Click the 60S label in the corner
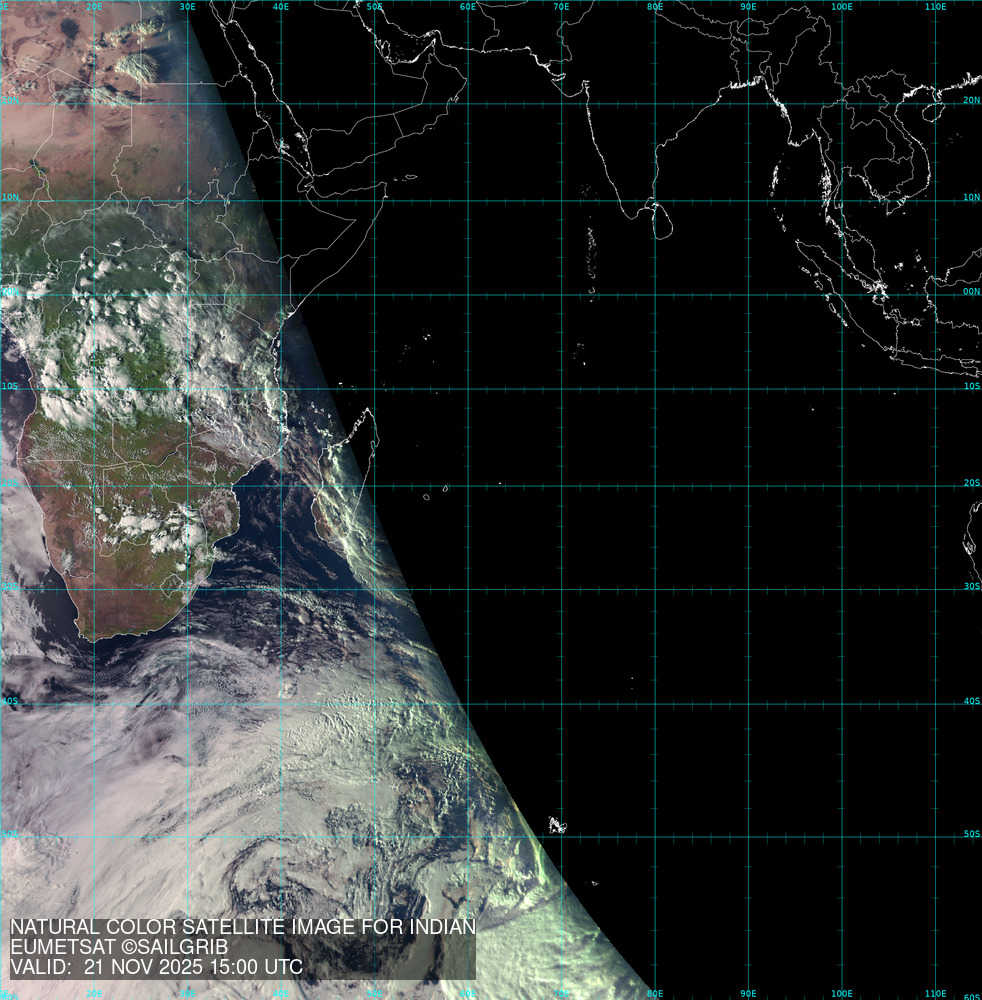This screenshot has width=982, height=1000. 971,994
